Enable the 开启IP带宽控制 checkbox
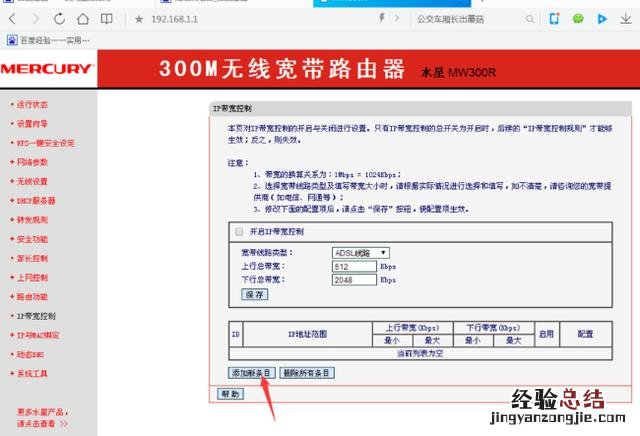 [239, 232]
